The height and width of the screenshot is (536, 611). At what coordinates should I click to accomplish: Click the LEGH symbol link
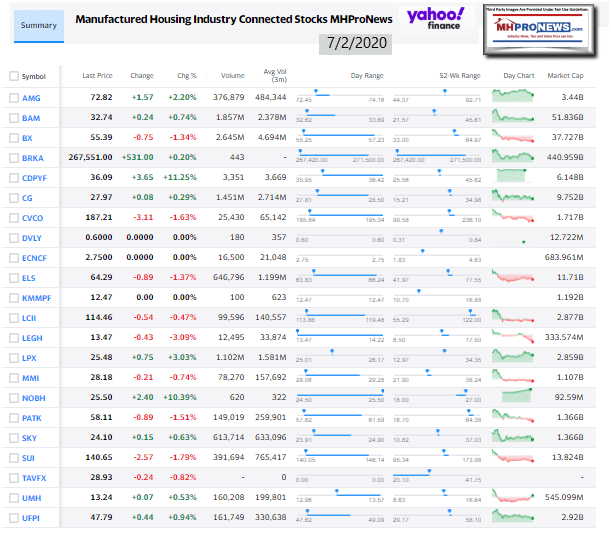pos(32,337)
